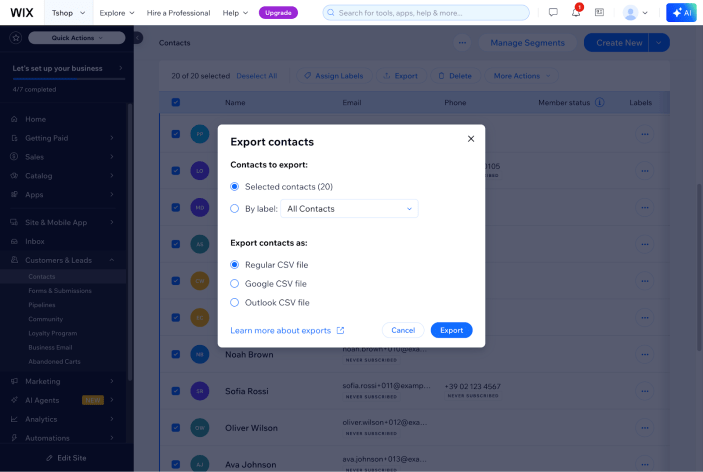Select the Outlook CSV file option

pyautogui.click(x=235, y=302)
